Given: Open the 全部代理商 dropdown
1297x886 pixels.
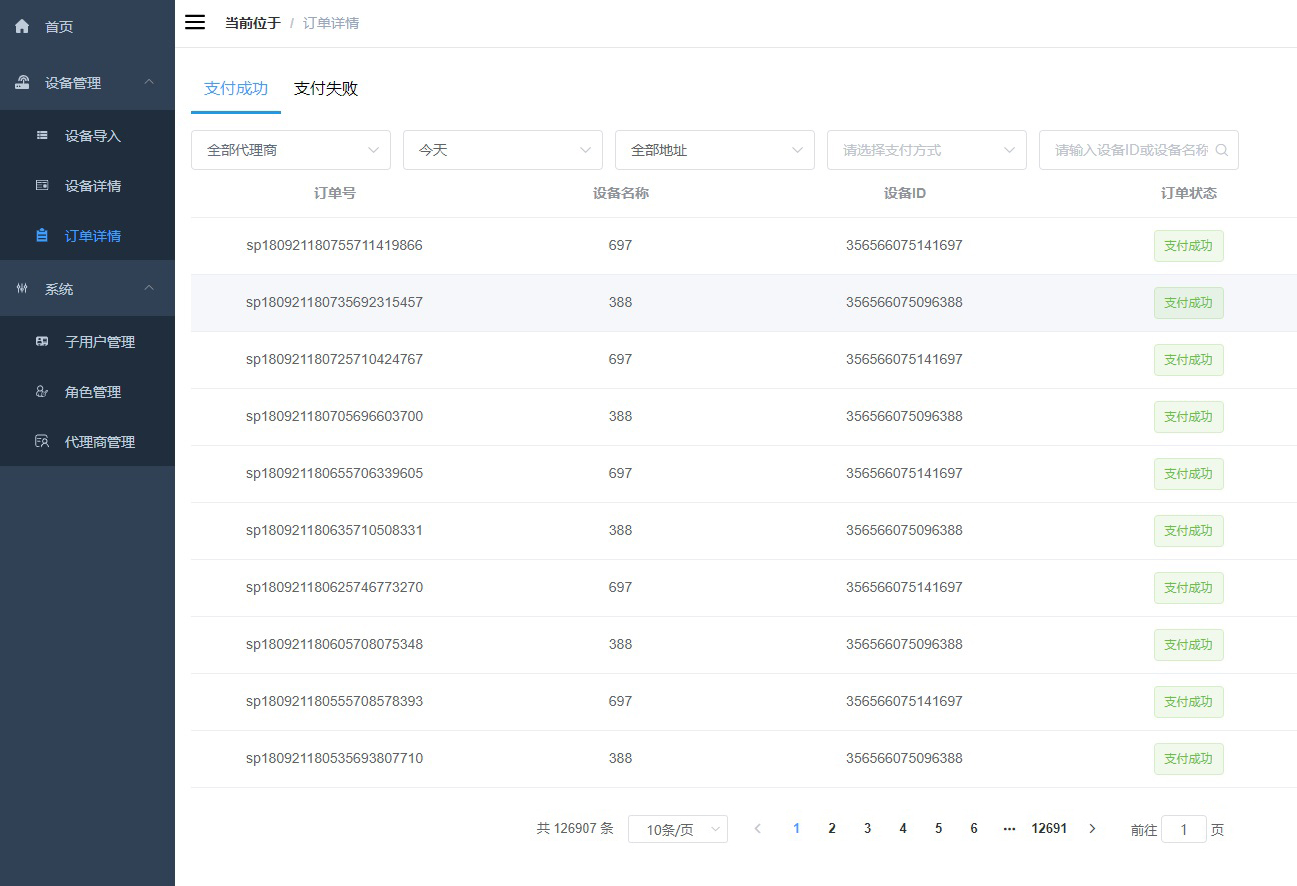Looking at the screenshot, I should 290,150.
